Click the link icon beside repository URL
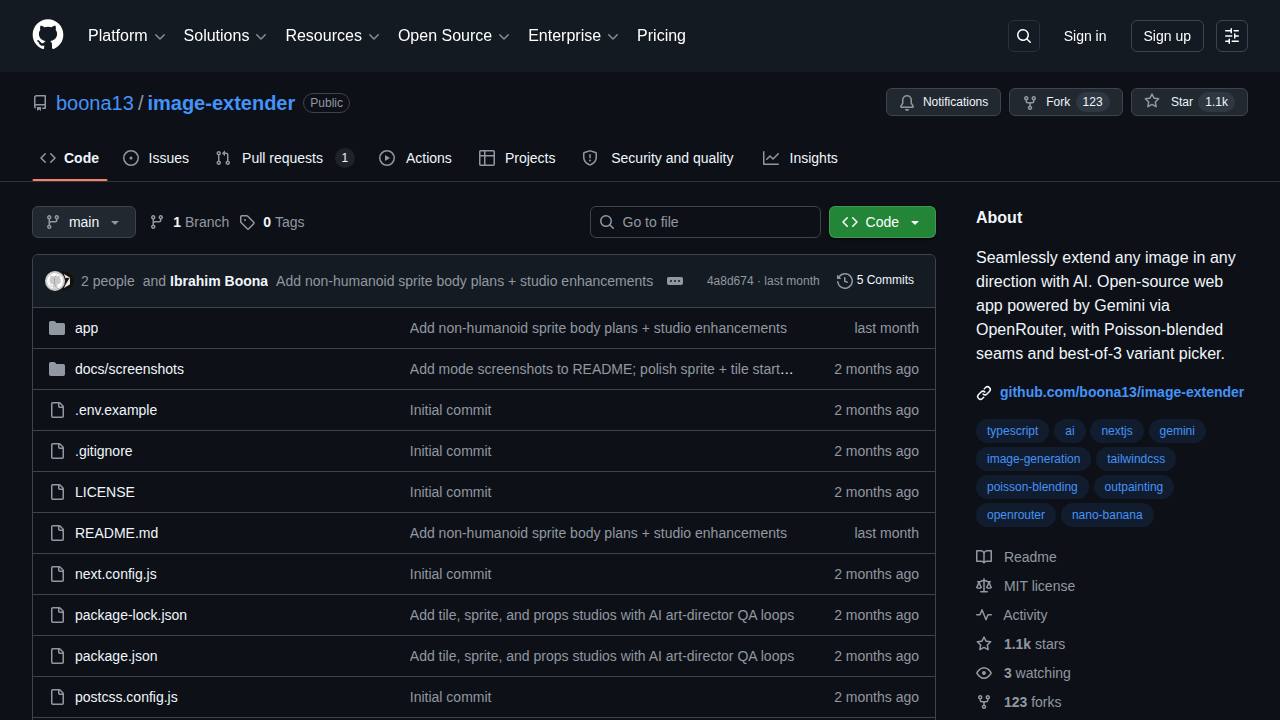The height and width of the screenshot is (720, 1280). click(984, 393)
